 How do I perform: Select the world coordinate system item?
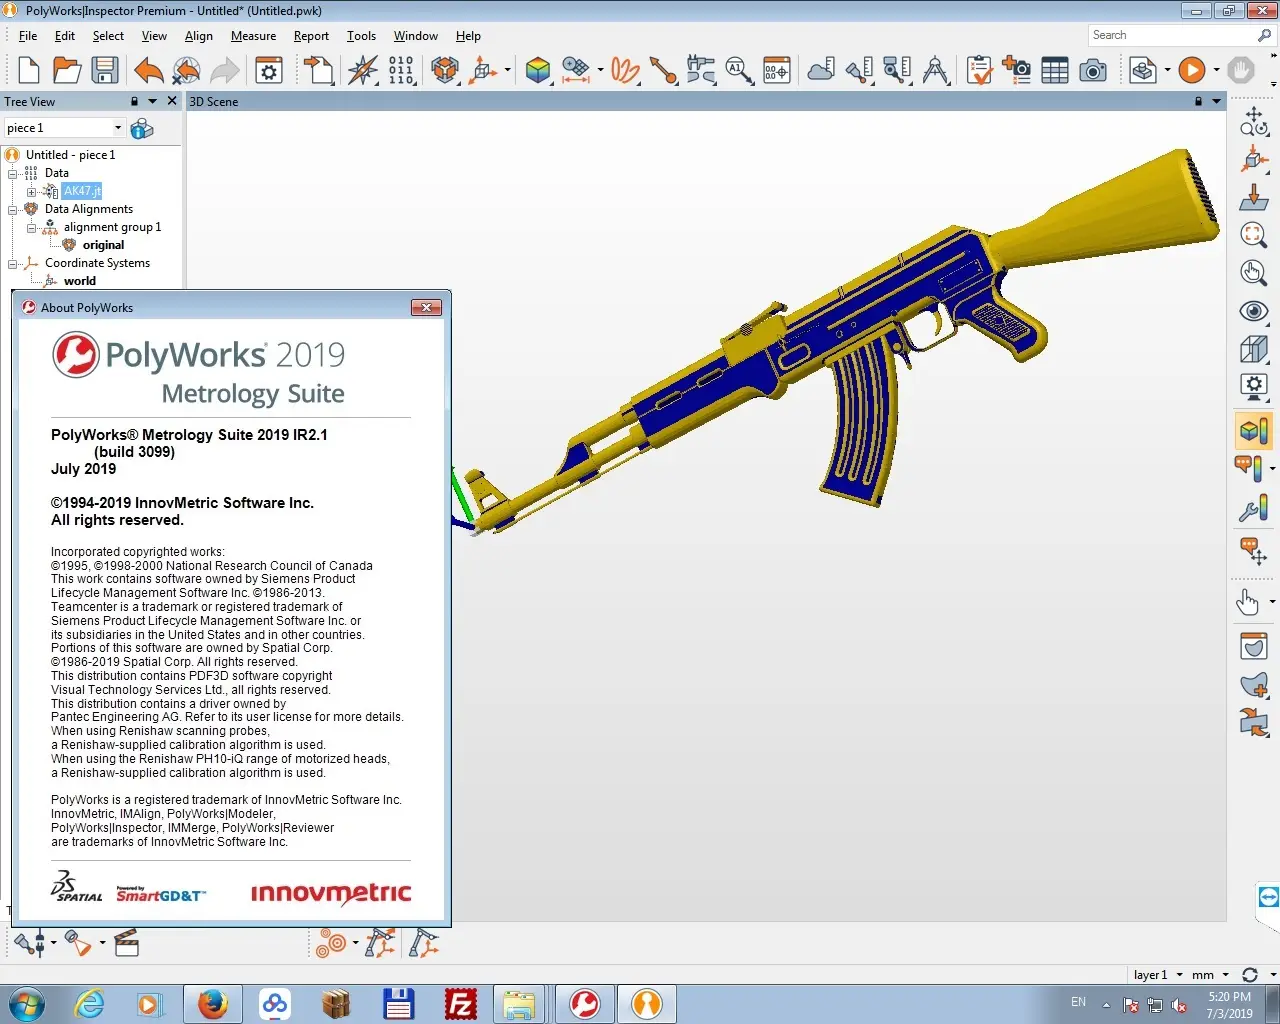click(x=80, y=281)
